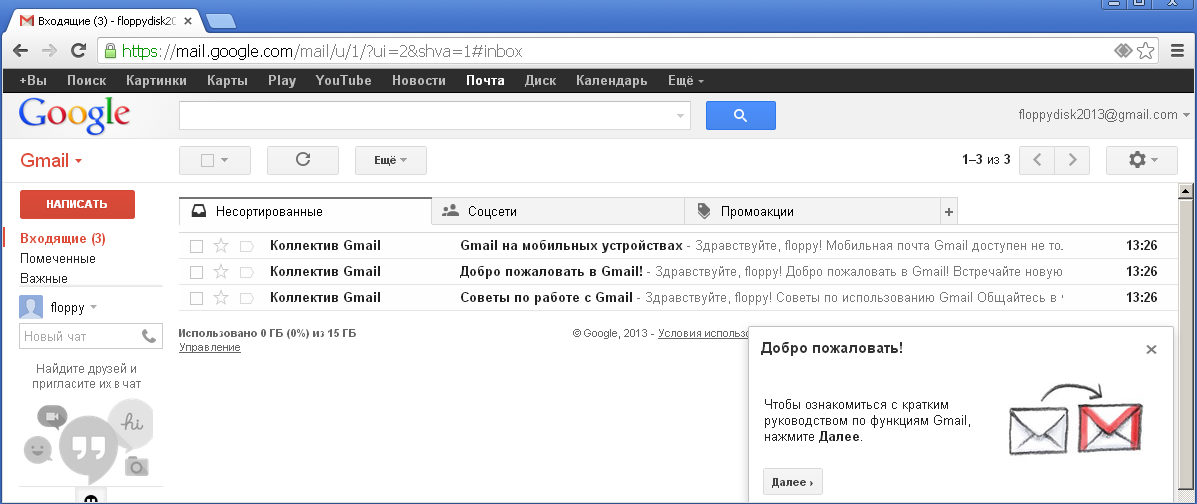Open Поиск in the Google bar
1197x504 pixels.
(86, 80)
